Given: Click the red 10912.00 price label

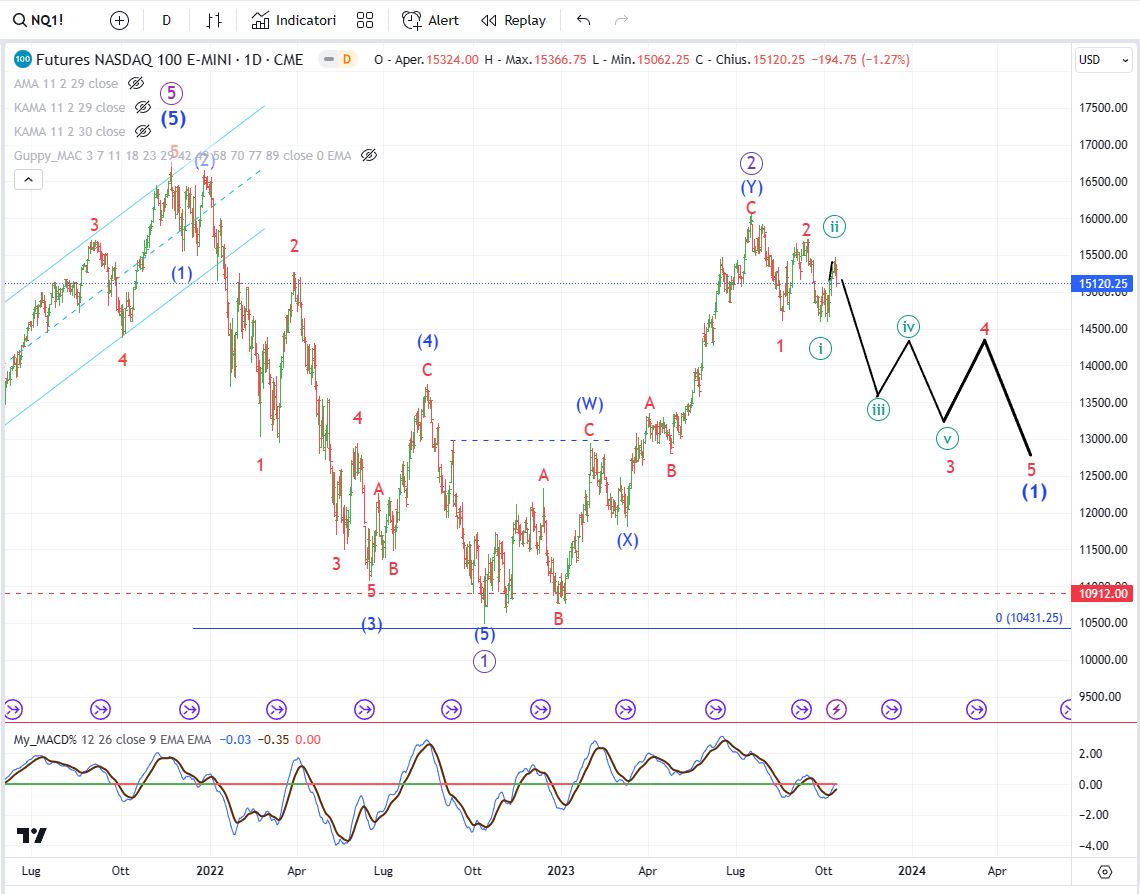Looking at the screenshot, I should point(1103,594).
